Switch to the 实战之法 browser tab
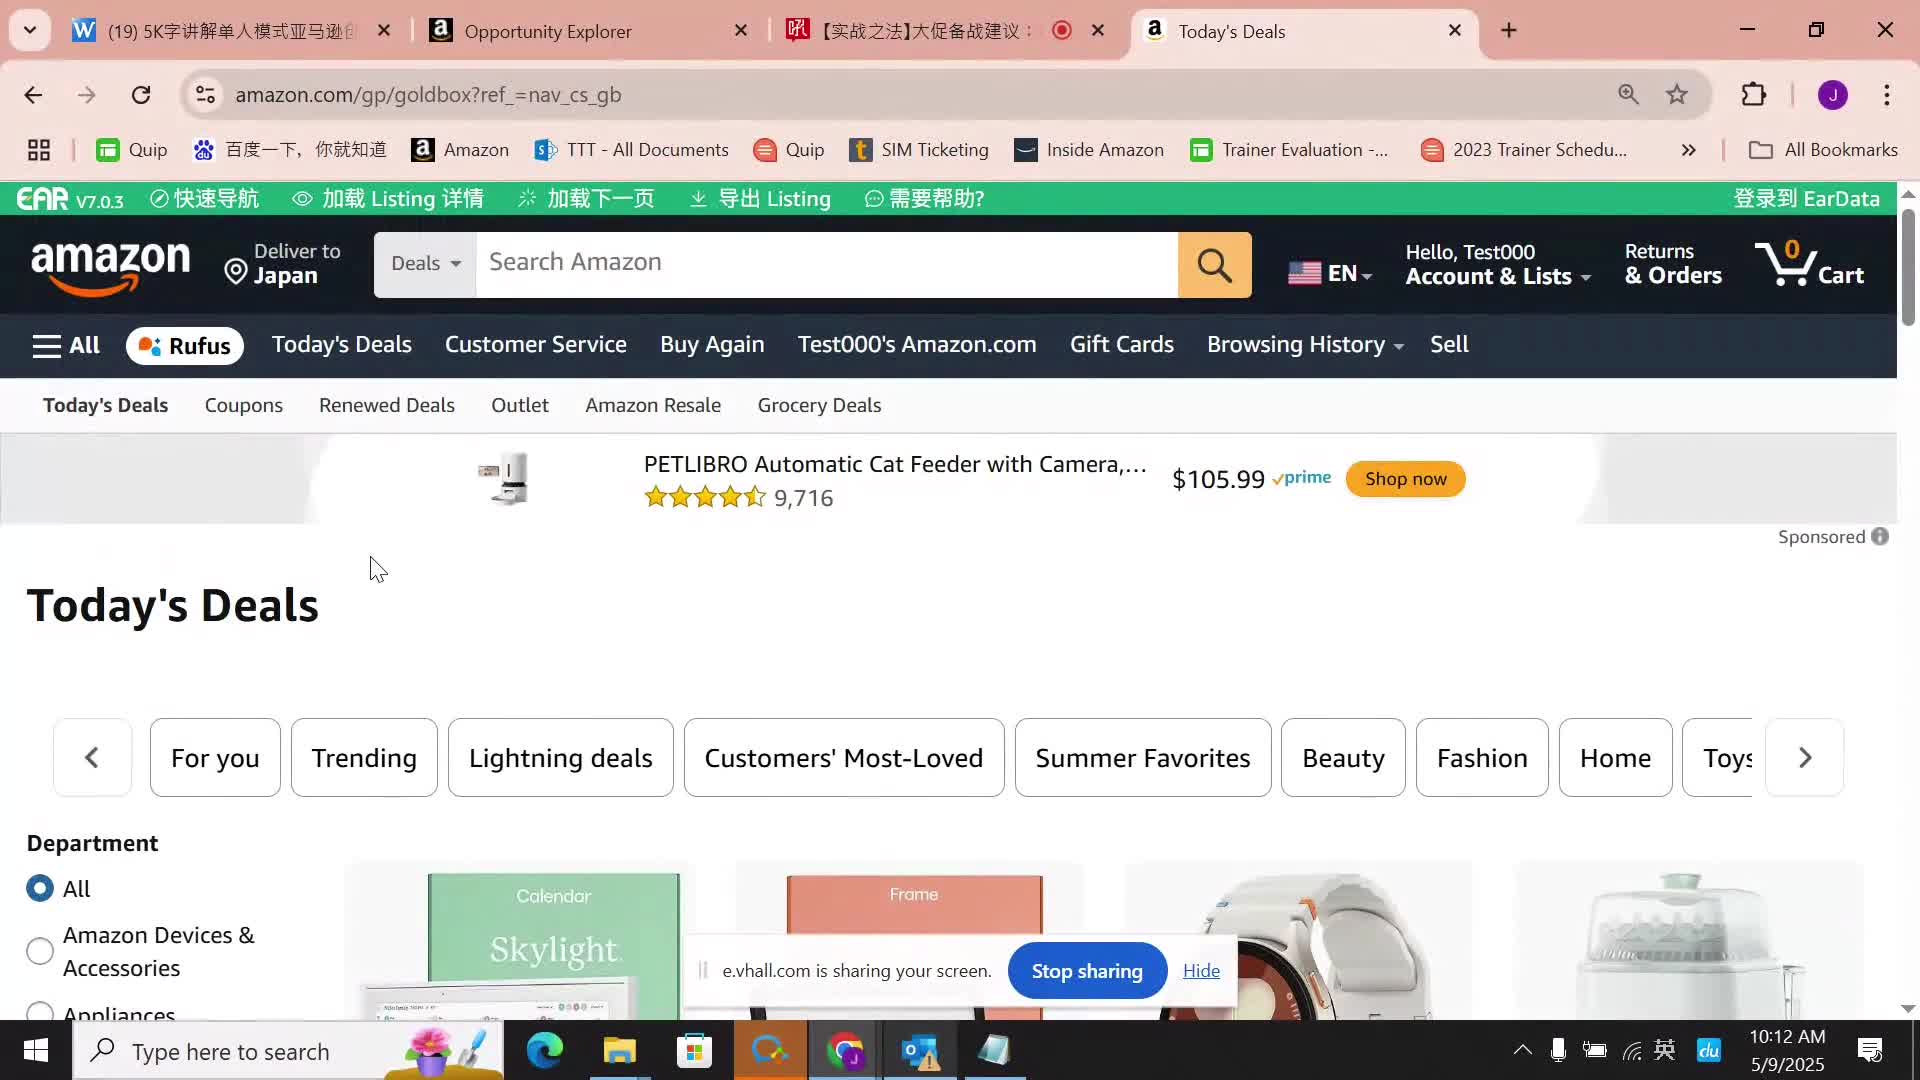The width and height of the screenshot is (1920, 1080). [945, 31]
